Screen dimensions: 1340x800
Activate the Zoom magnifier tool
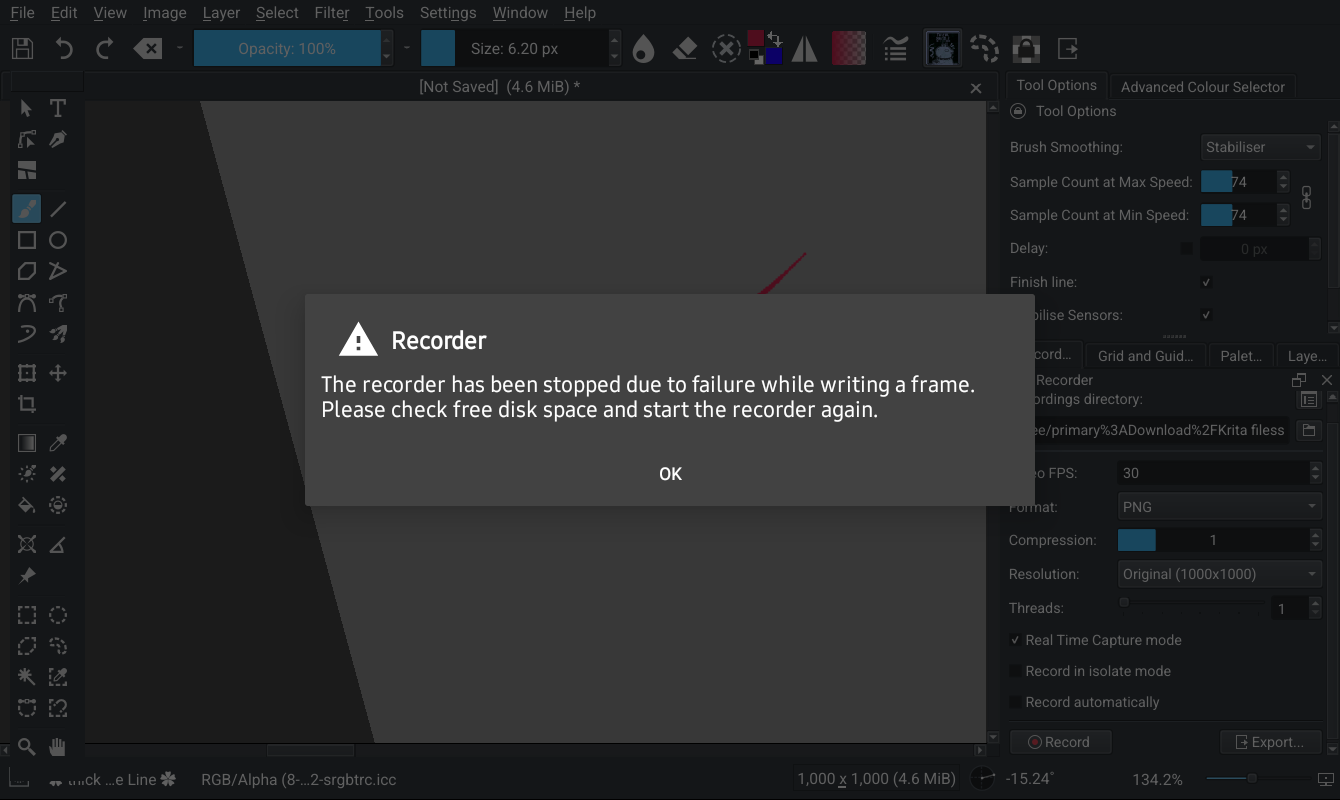tap(27, 746)
